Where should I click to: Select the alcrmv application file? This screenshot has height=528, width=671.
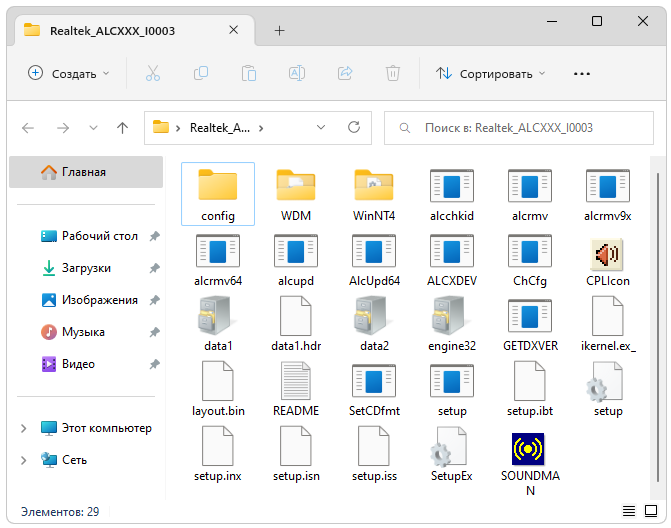click(x=530, y=194)
